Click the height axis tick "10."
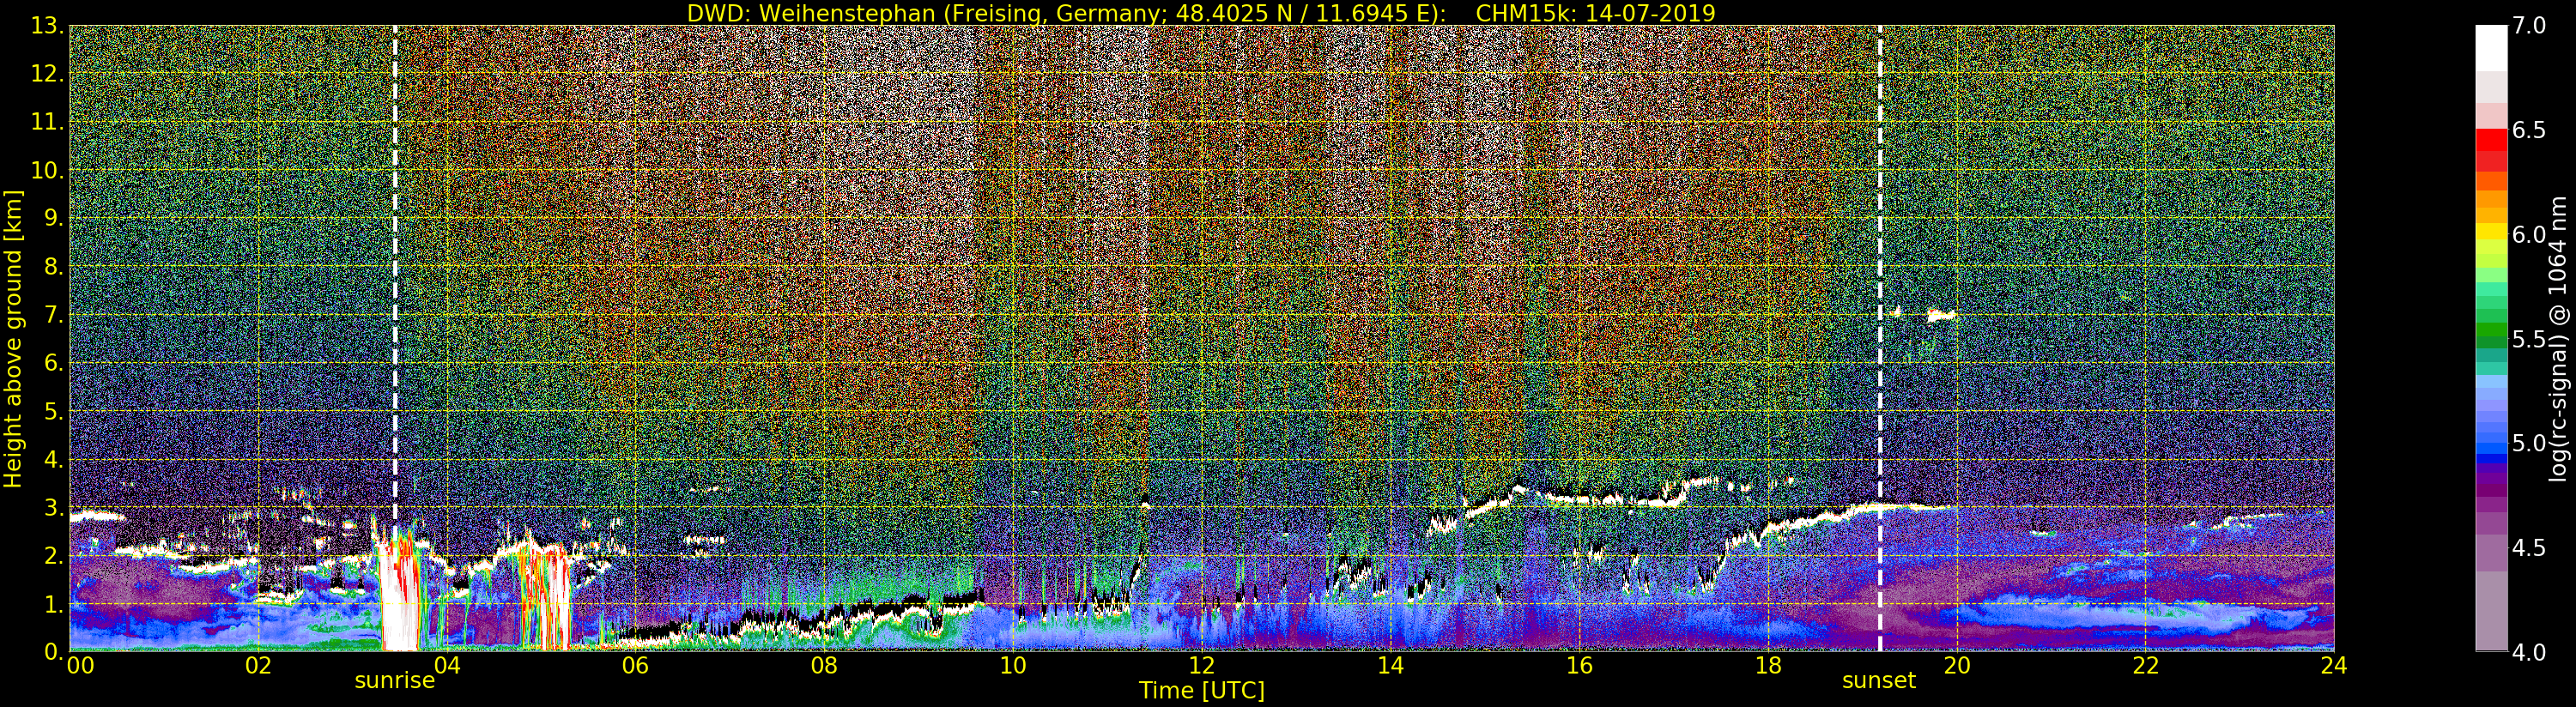 (x=48, y=170)
